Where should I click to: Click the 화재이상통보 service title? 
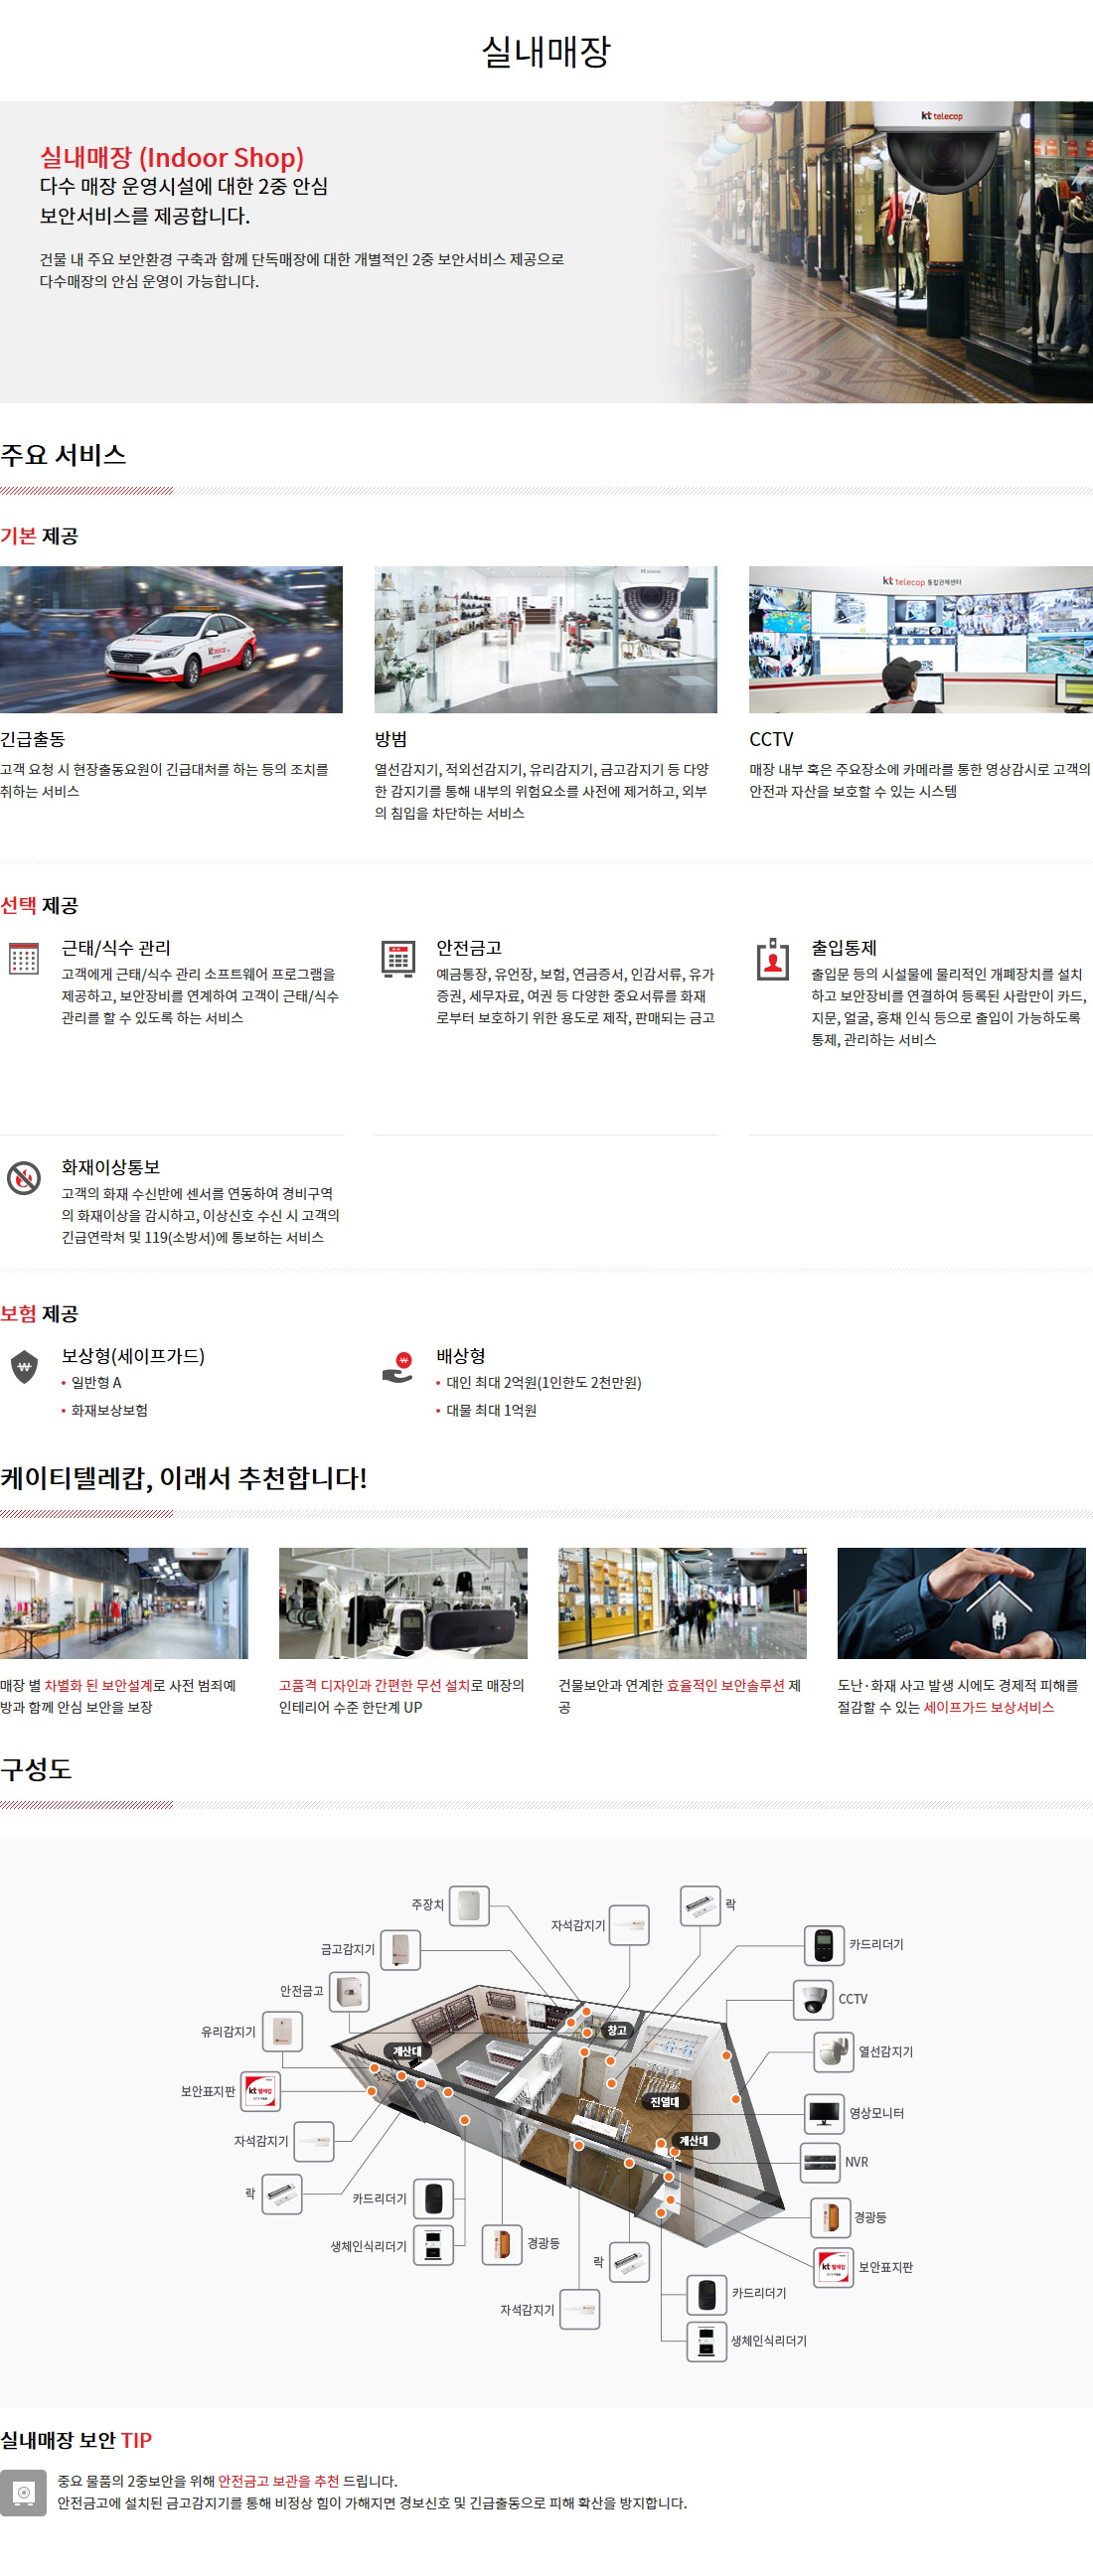(x=110, y=1167)
